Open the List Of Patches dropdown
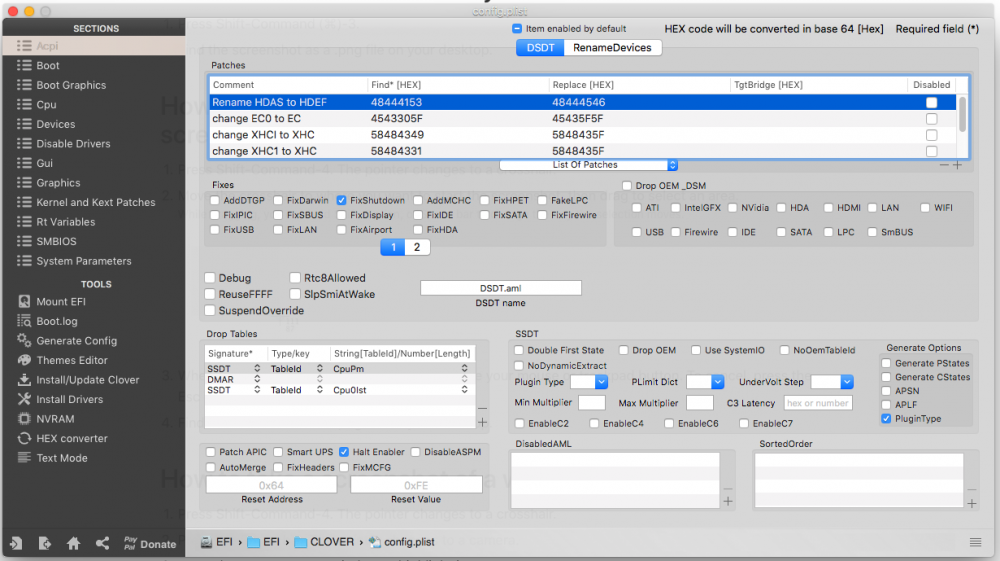This screenshot has height=561, width=1000. click(x=588, y=165)
